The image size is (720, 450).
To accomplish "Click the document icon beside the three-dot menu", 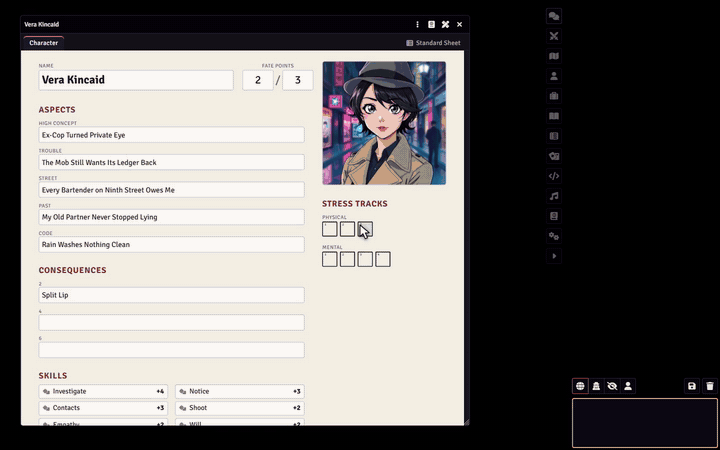I will click(431, 24).
